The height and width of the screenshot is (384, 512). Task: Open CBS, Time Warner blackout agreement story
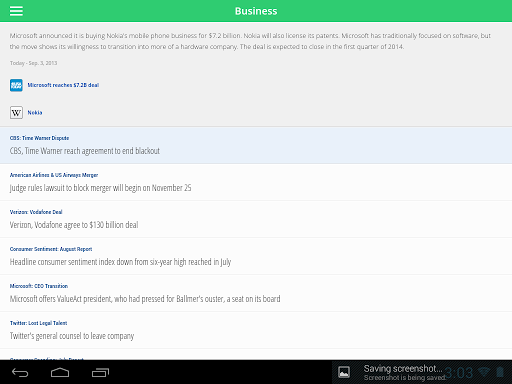coord(256,145)
